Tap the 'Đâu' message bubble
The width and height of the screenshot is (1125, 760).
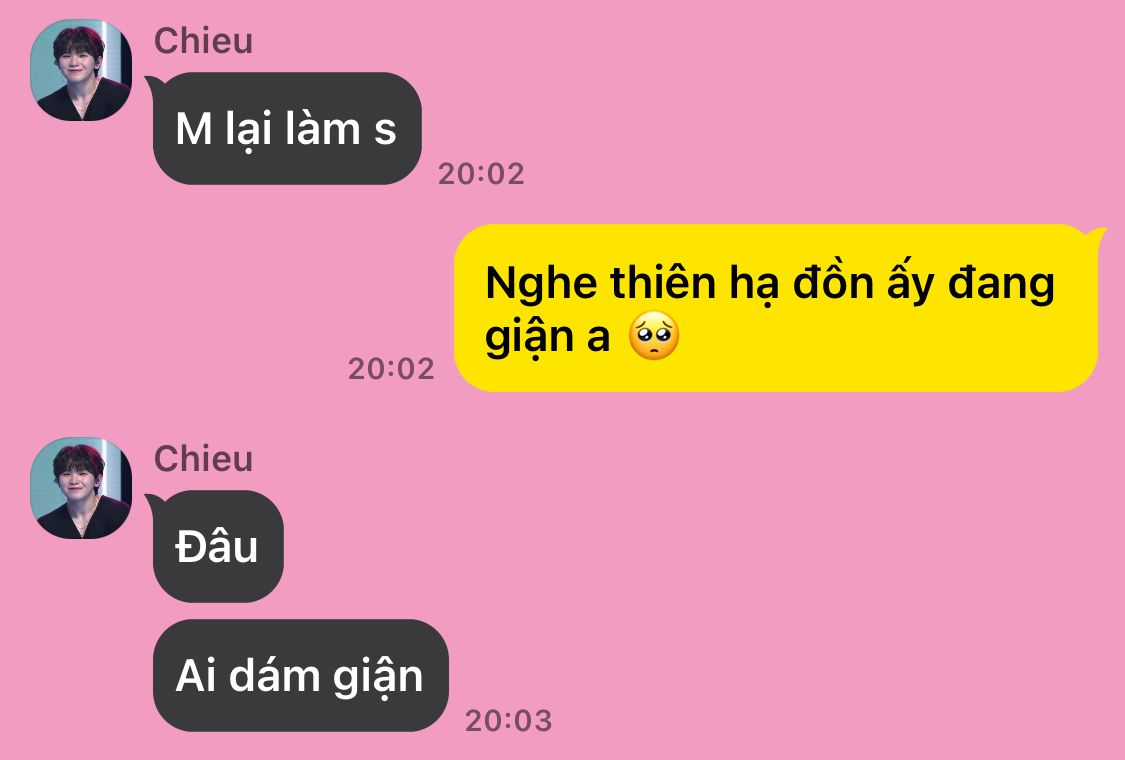click(x=218, y=546)
